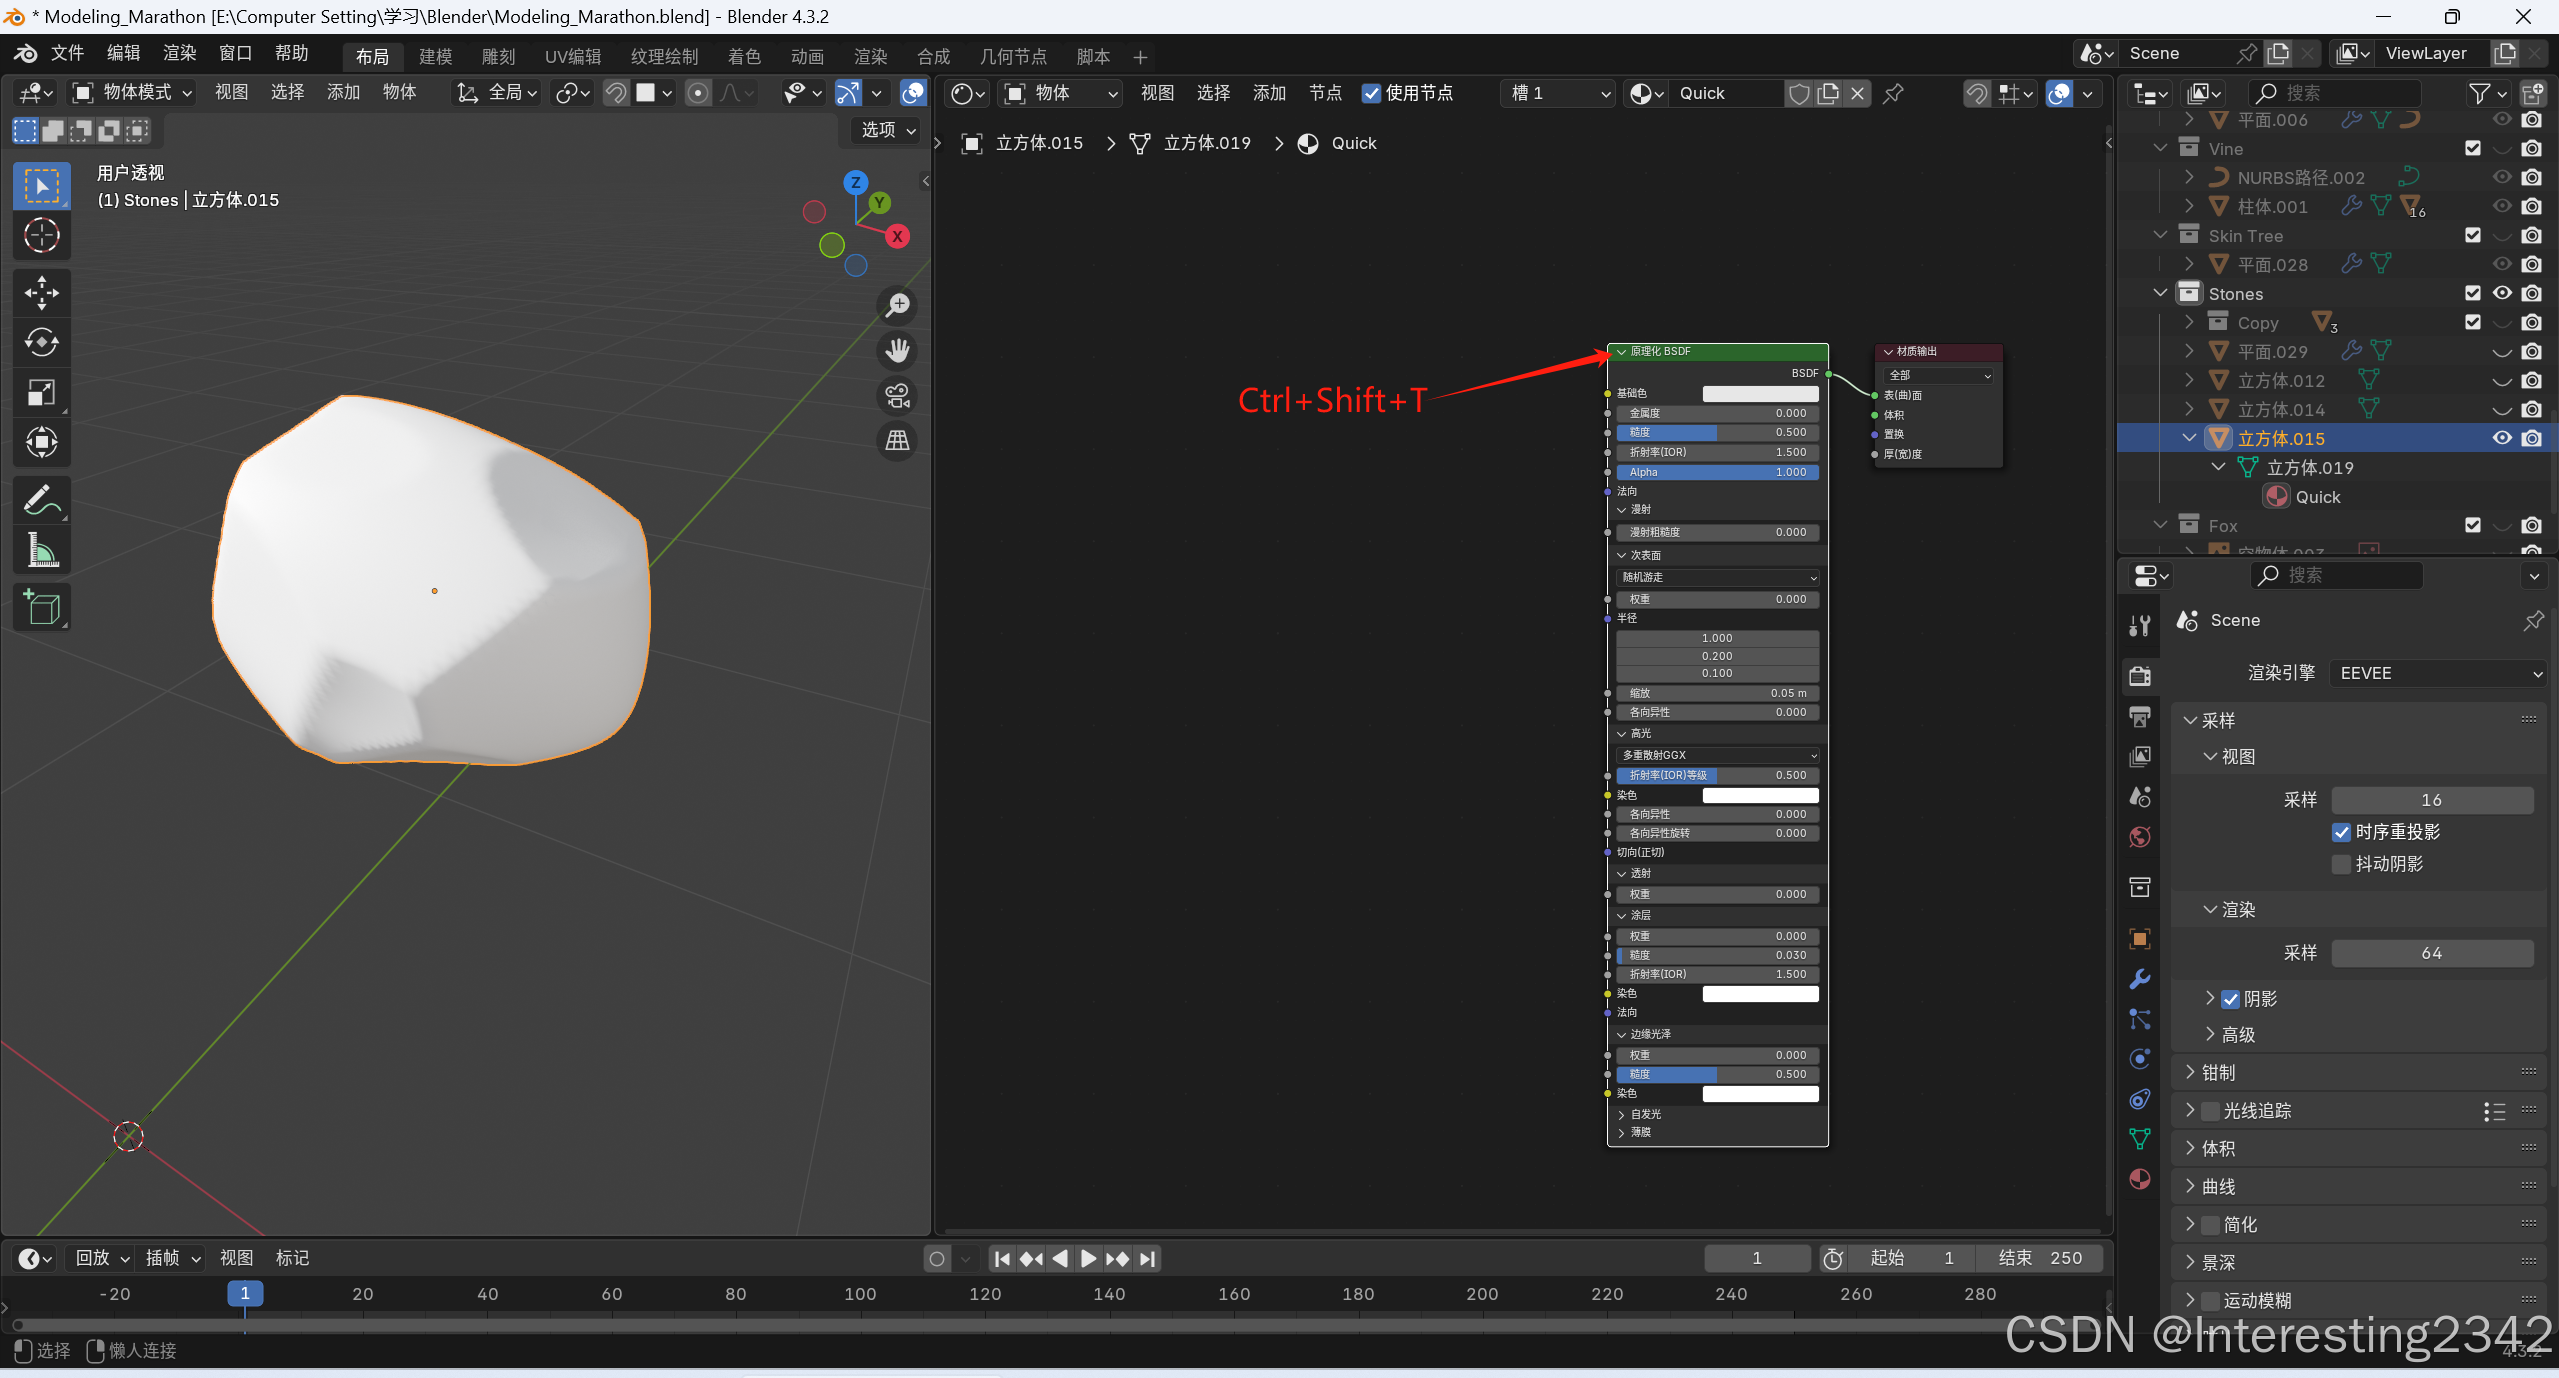
Task: Open the 文件 menu
Action: [x=66, y=53]
